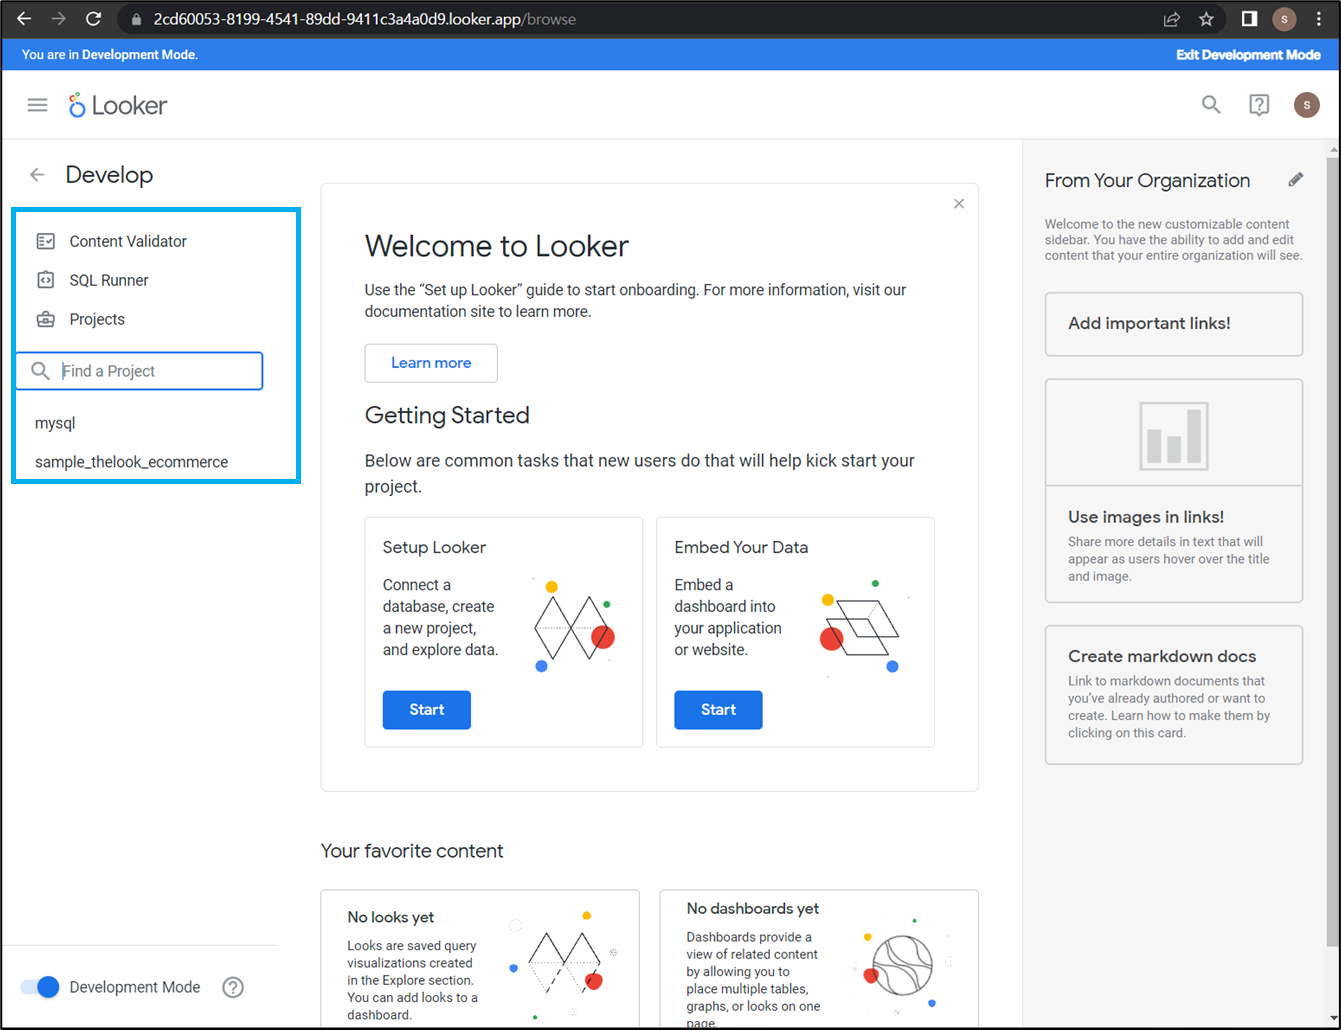
Task: Toggle Development Mode switch off
Action: [x=41, y=987]
